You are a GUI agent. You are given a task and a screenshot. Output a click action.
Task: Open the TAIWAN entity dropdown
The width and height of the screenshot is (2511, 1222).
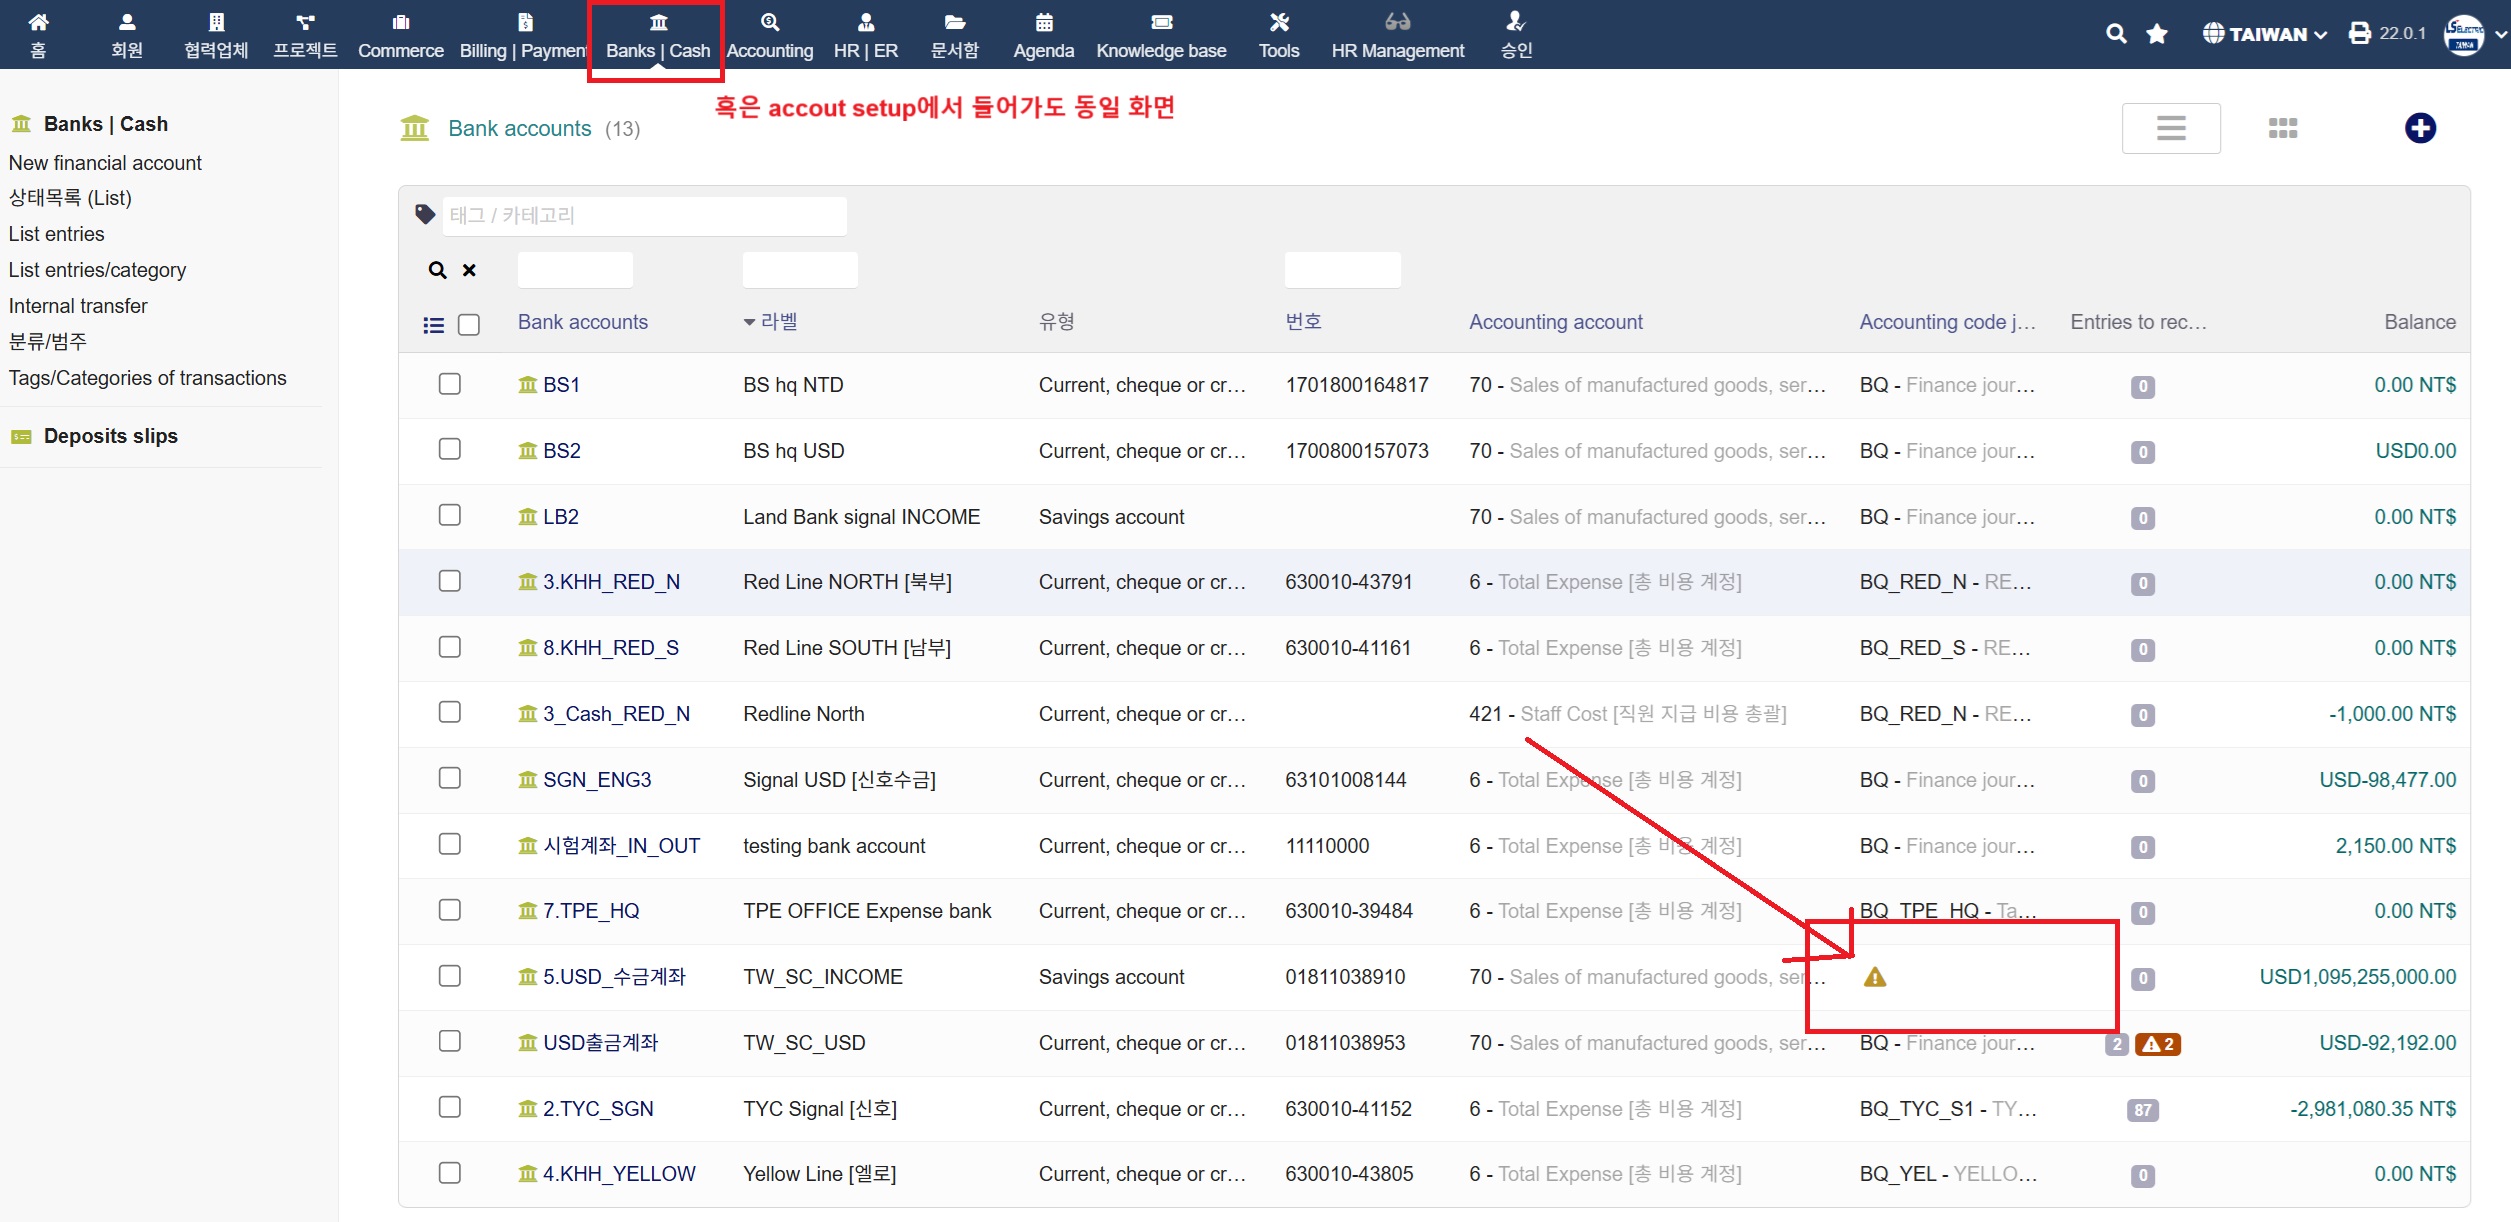click(2265, 34)
